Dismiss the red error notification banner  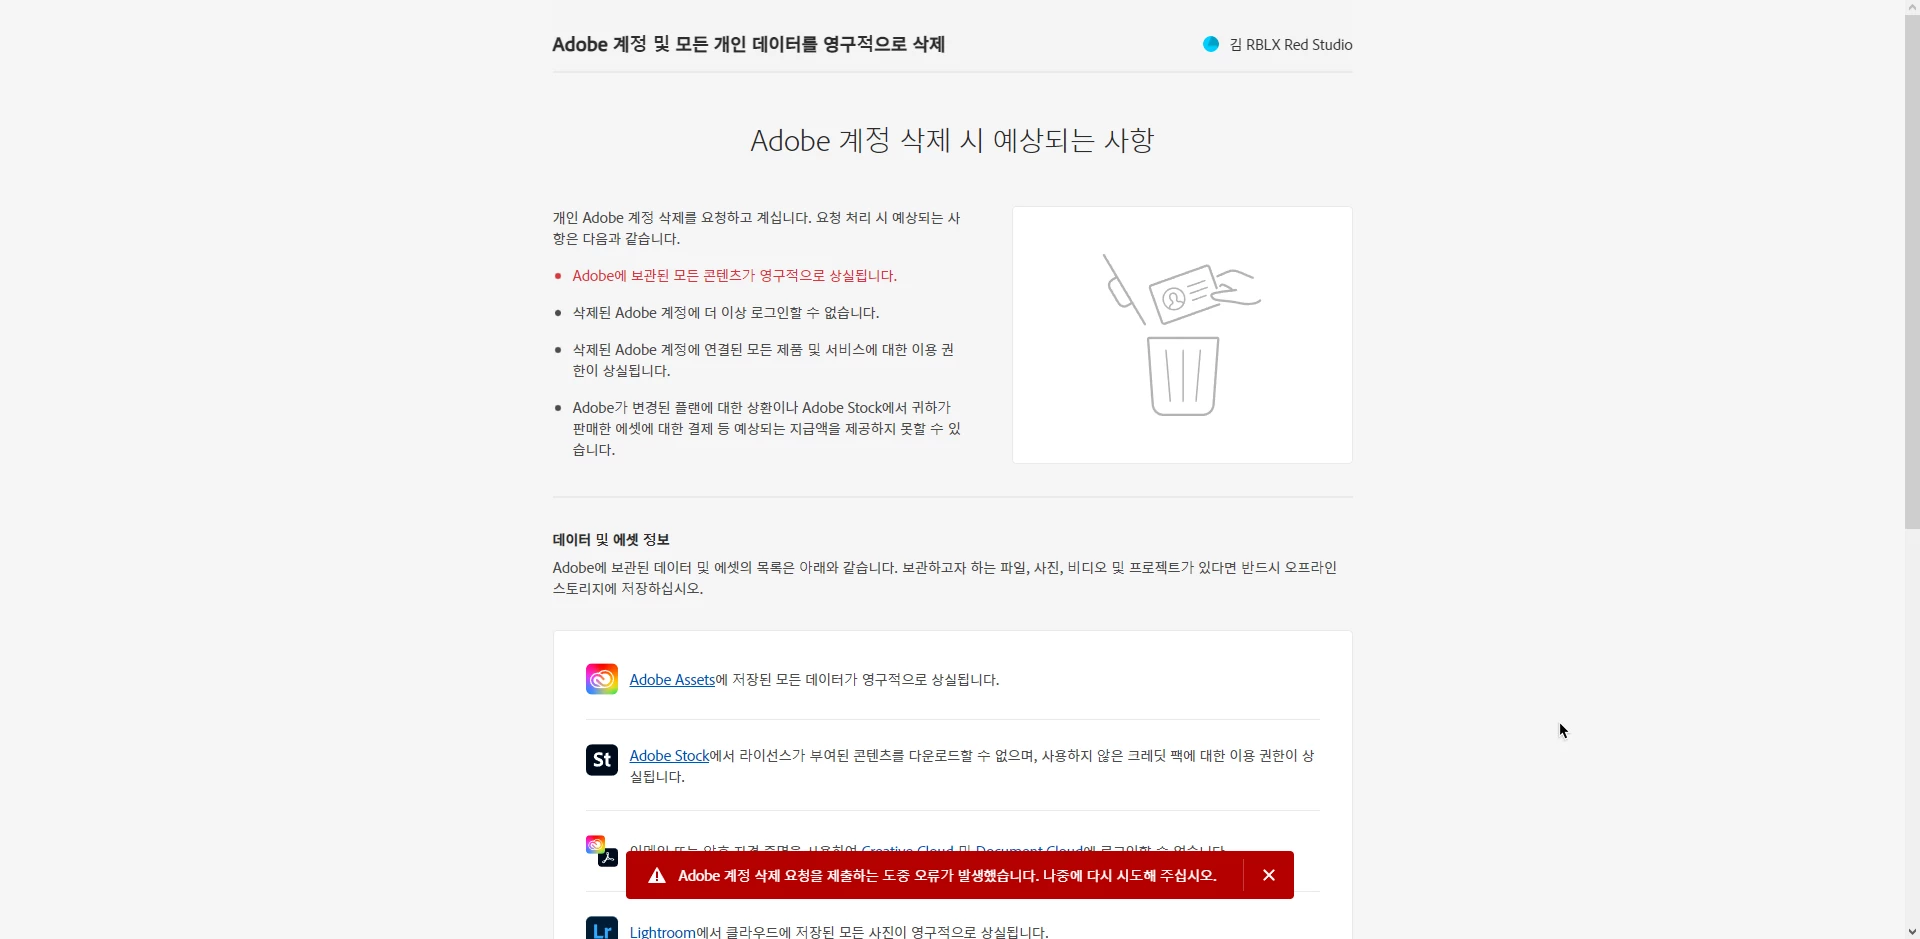coord(1268,875)
